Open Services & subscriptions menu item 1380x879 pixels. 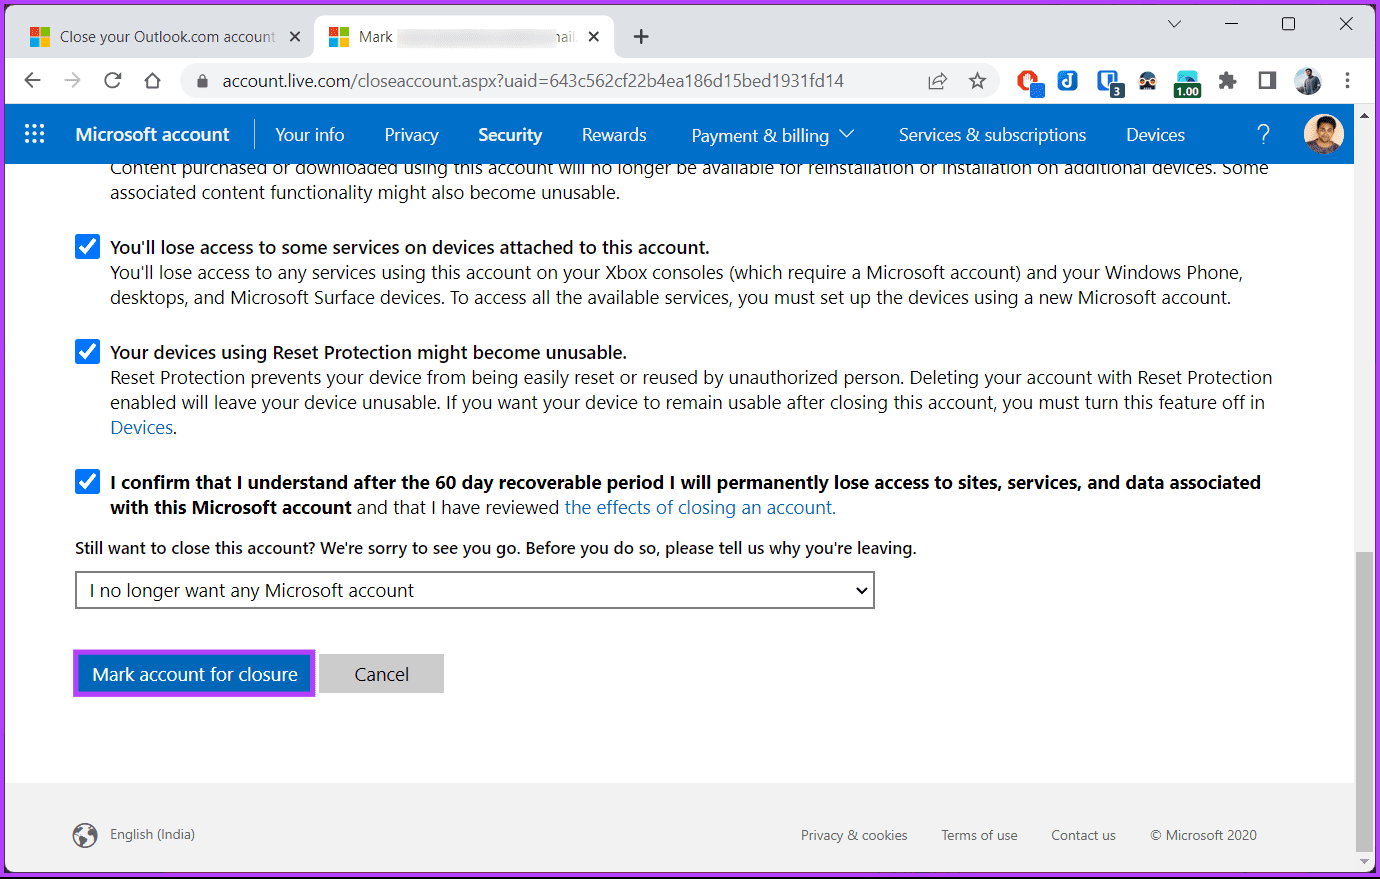click(992, 135)
